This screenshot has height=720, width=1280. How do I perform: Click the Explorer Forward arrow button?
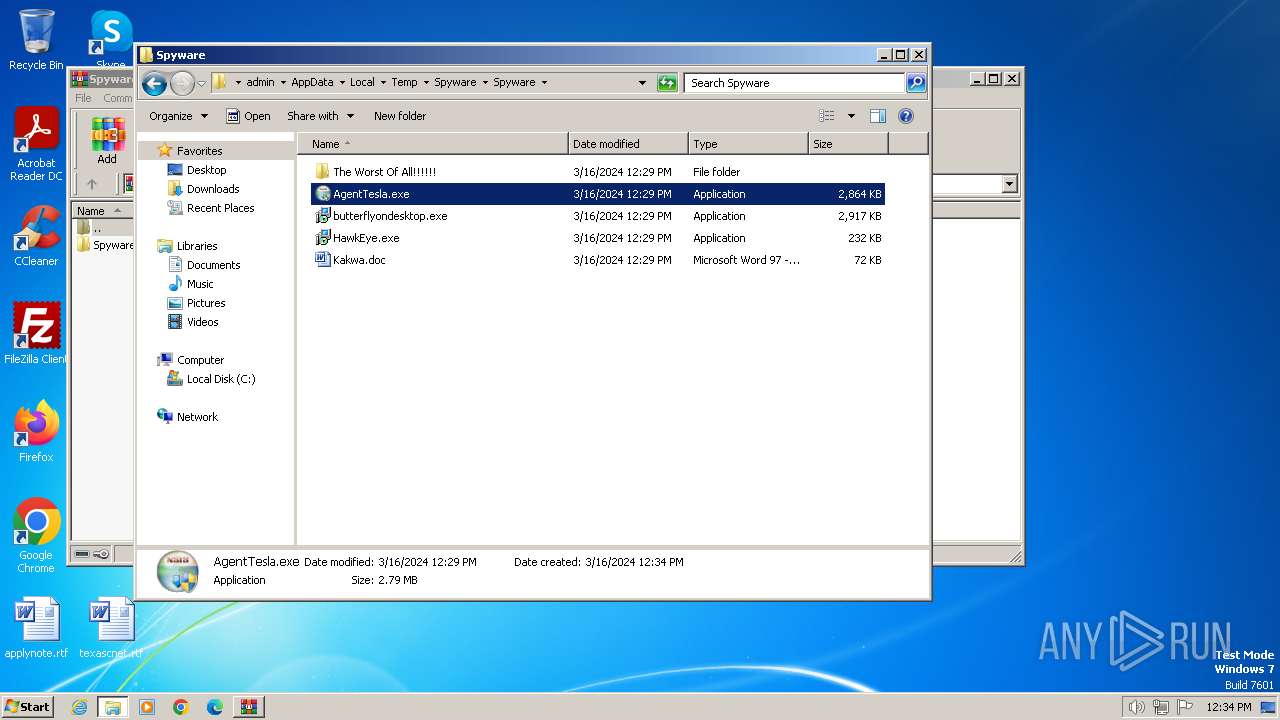[182, 83]
